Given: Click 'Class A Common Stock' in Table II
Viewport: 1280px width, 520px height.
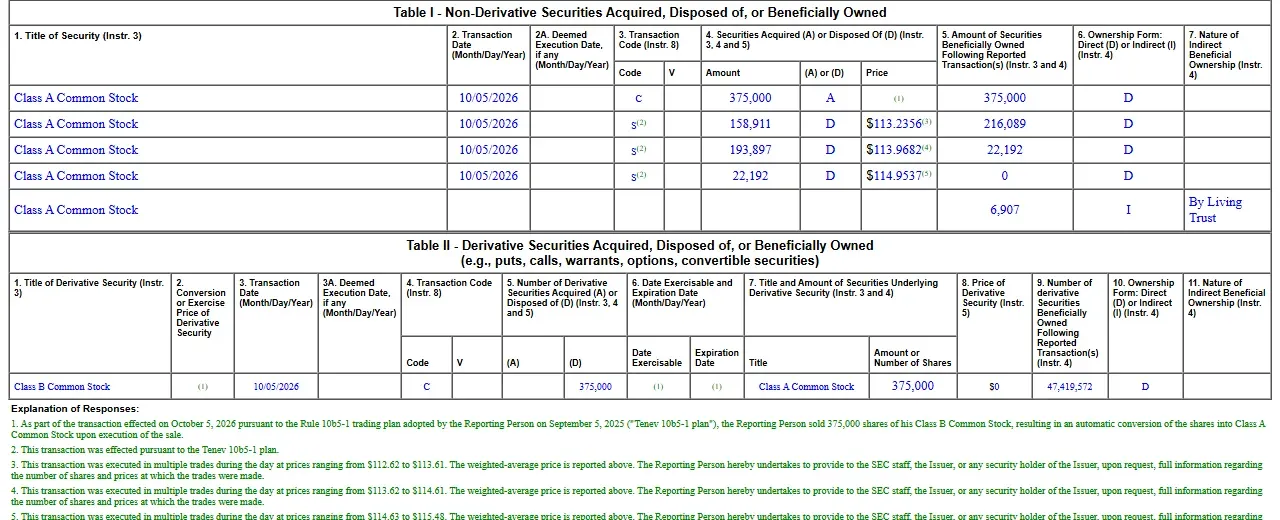Looking at the screenshot, I should (807, 387).
